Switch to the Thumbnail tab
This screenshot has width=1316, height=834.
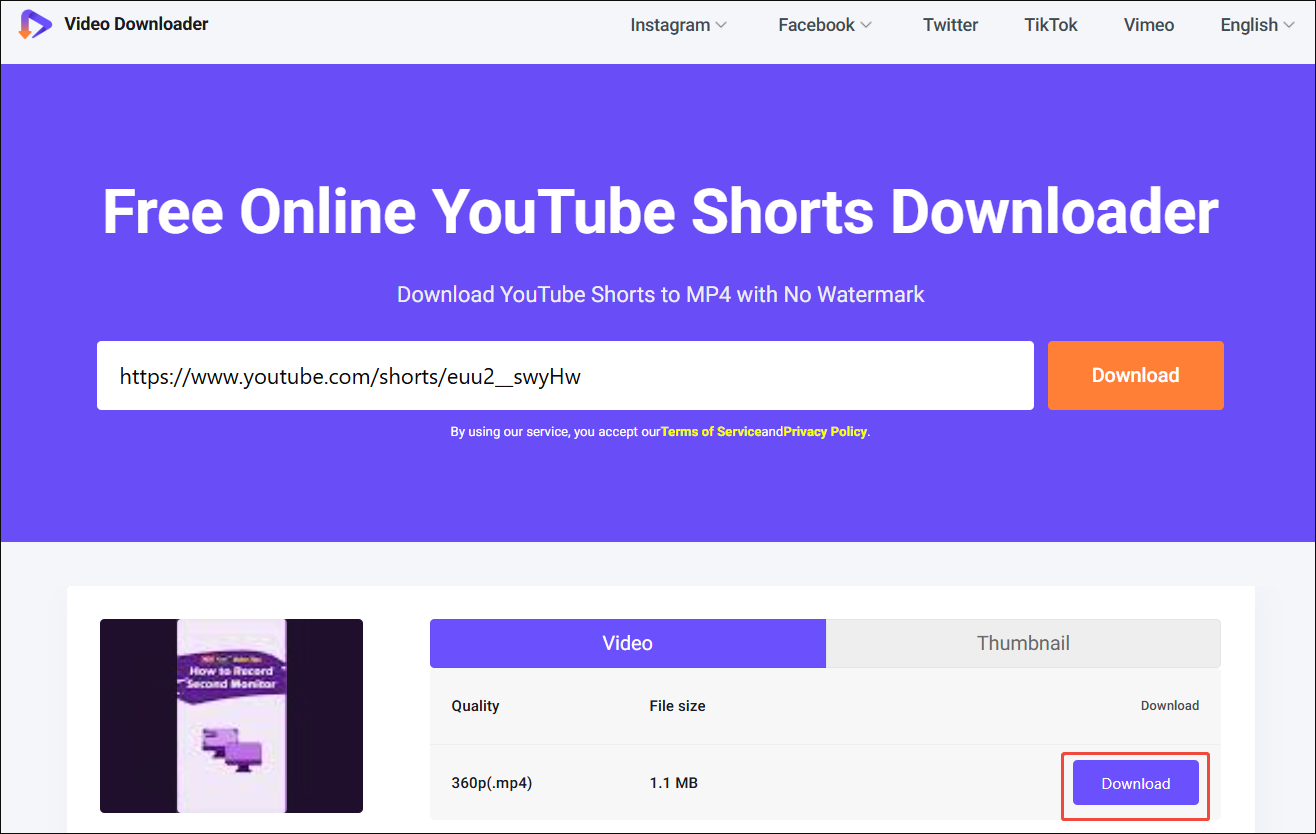coord(1023,643)
